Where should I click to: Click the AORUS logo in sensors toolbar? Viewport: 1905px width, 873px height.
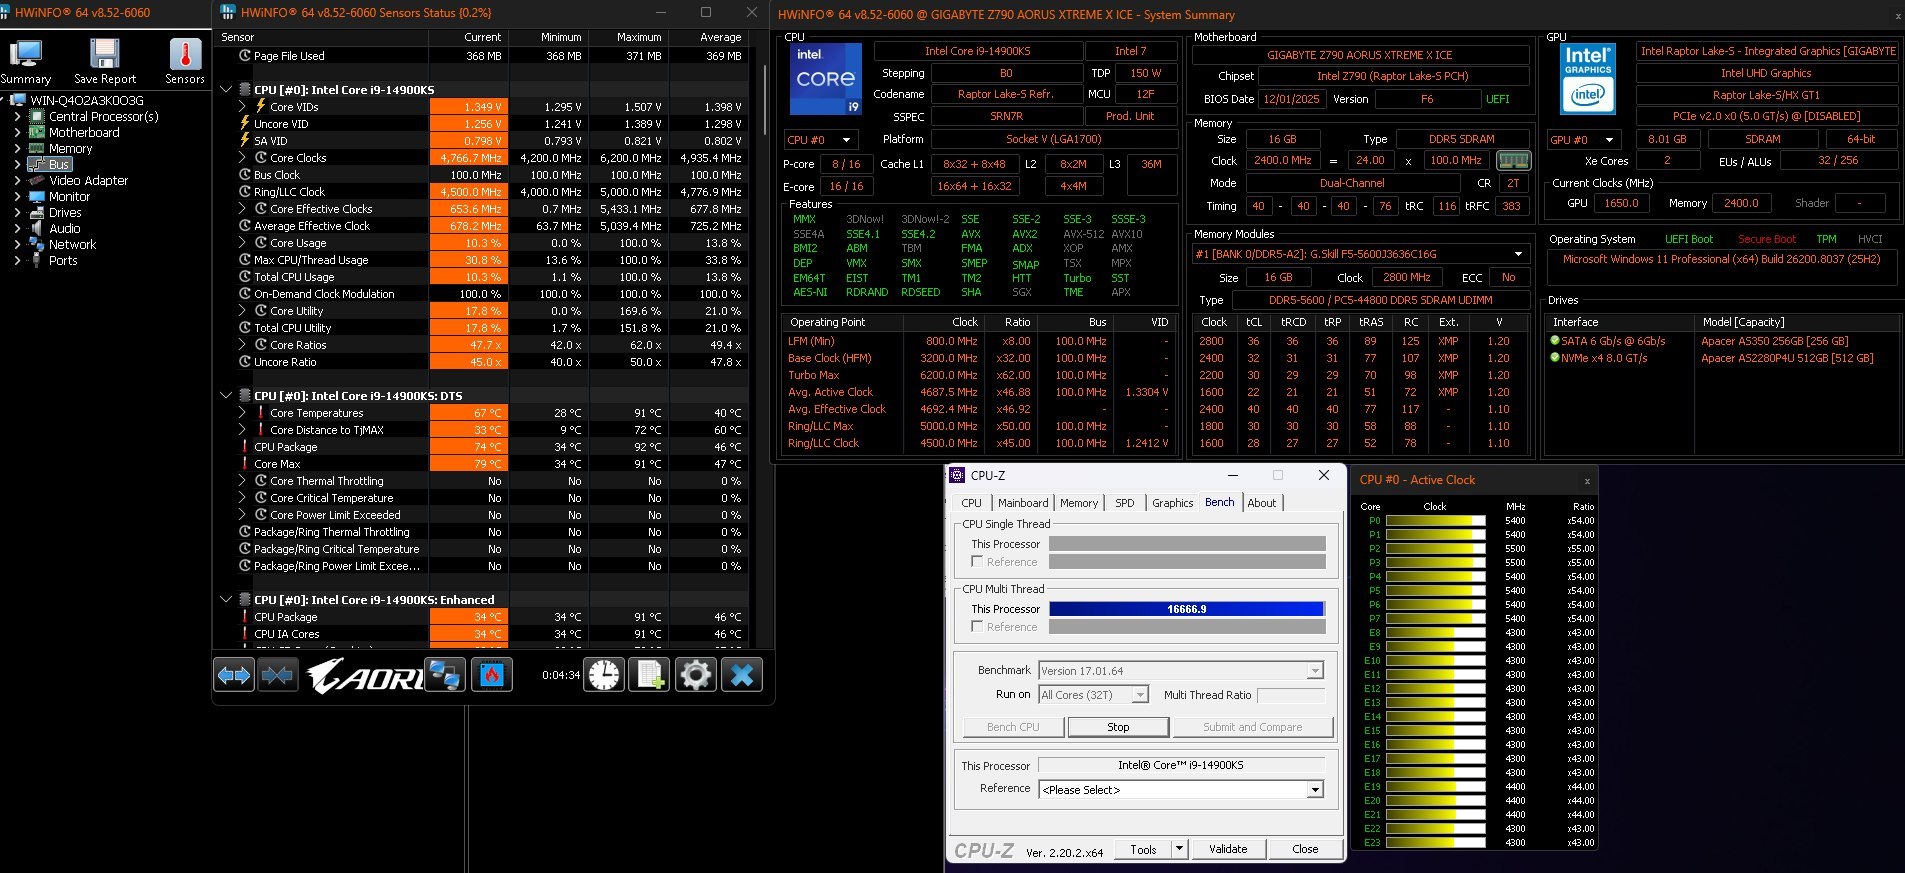(x=365, y=676)
